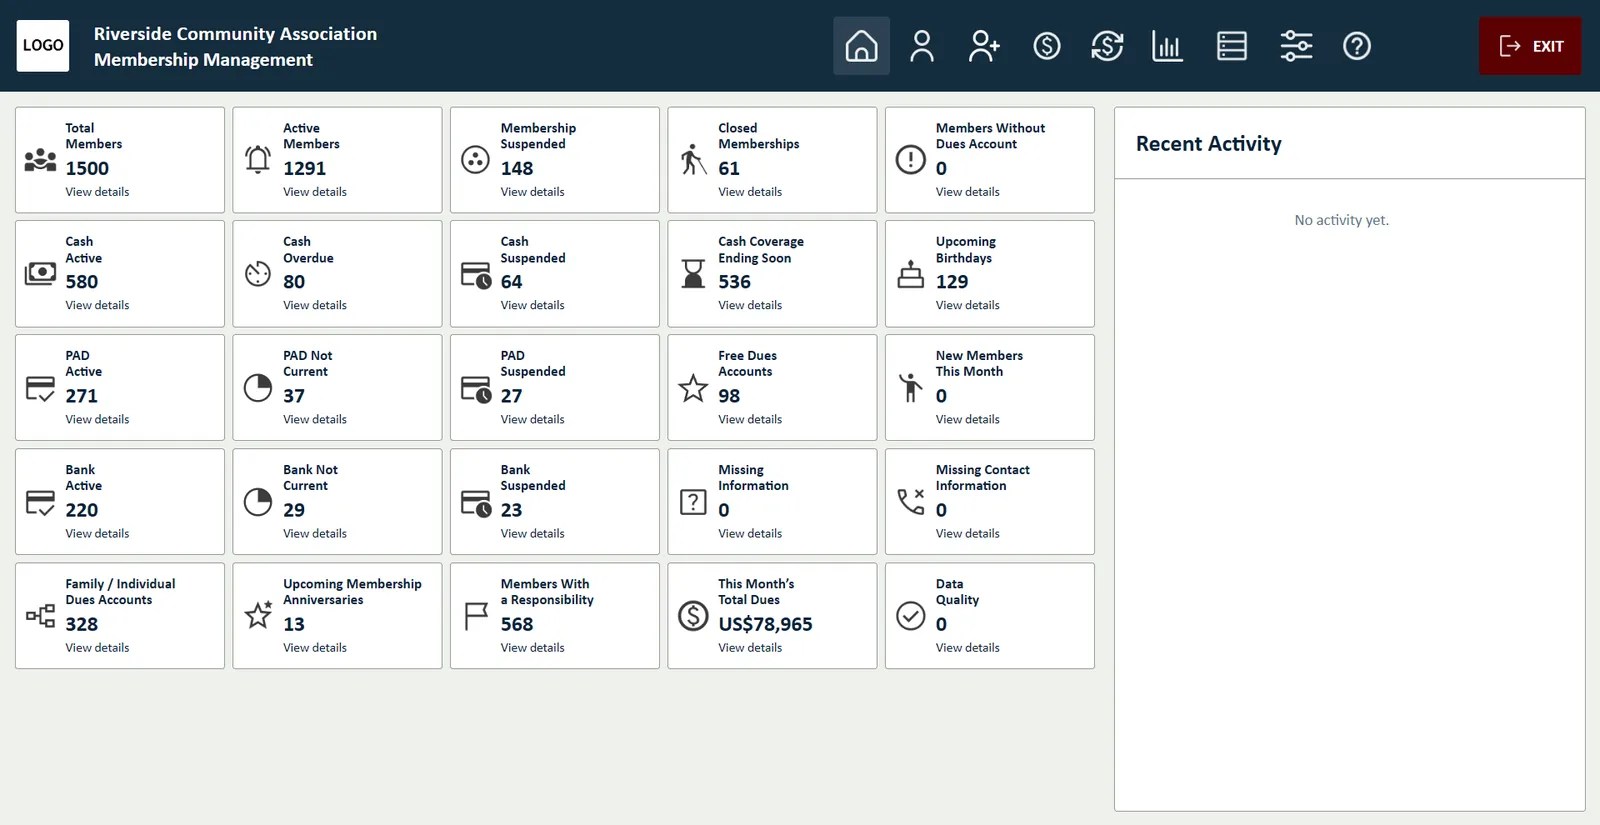Viewport: 1600px width, 825px height.
Task: Click the Cash Overdue clock icon
Action: [x=258, y=274]
